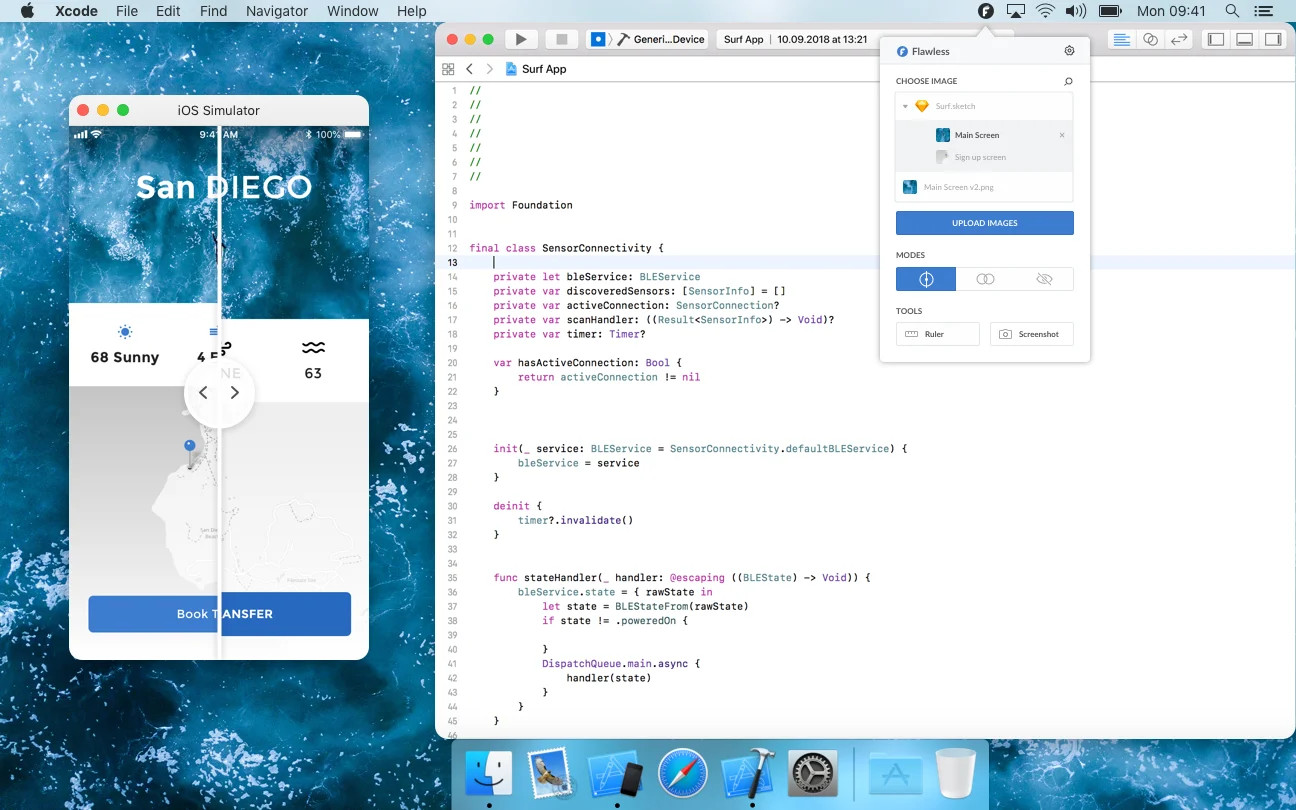Go back in Xcode editor history
Viewport: 1296px width, 810px height.
click(x=470, y=69)
